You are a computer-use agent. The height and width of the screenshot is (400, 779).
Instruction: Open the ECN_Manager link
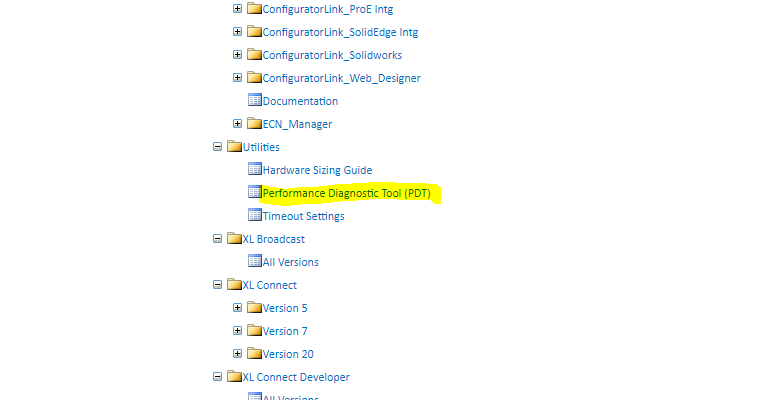coord(298,124)
